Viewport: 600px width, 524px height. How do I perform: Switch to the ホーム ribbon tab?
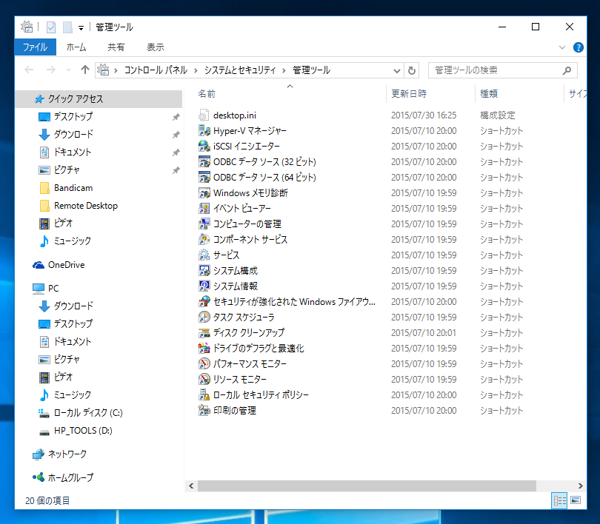(x=76, y=47)
